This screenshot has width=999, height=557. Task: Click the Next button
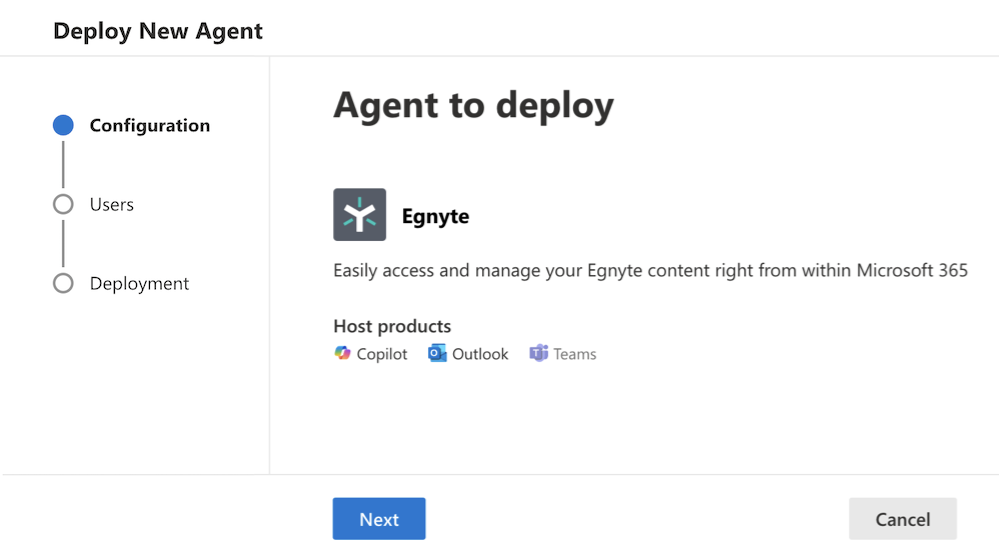click(379, 519)
